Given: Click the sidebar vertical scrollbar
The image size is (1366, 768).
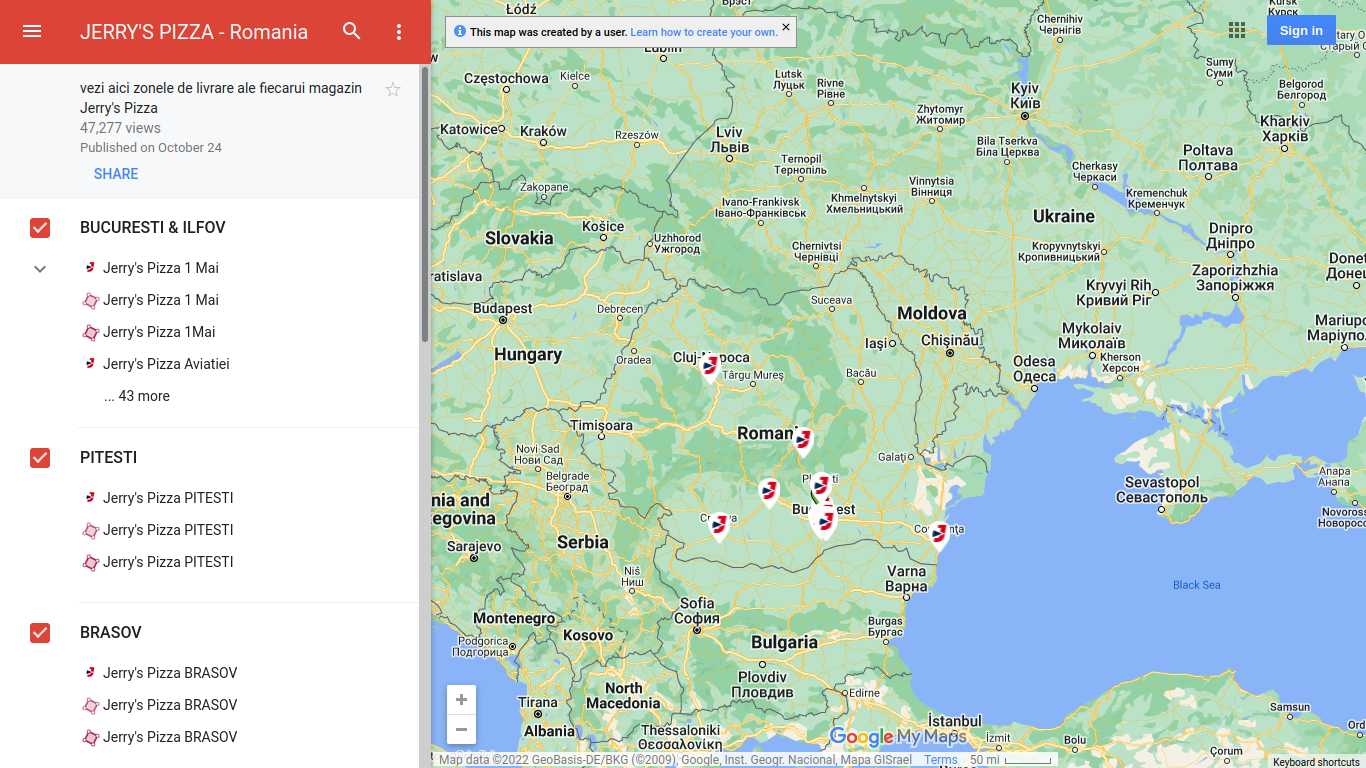Looking at the screenshot, I should 425,205.
